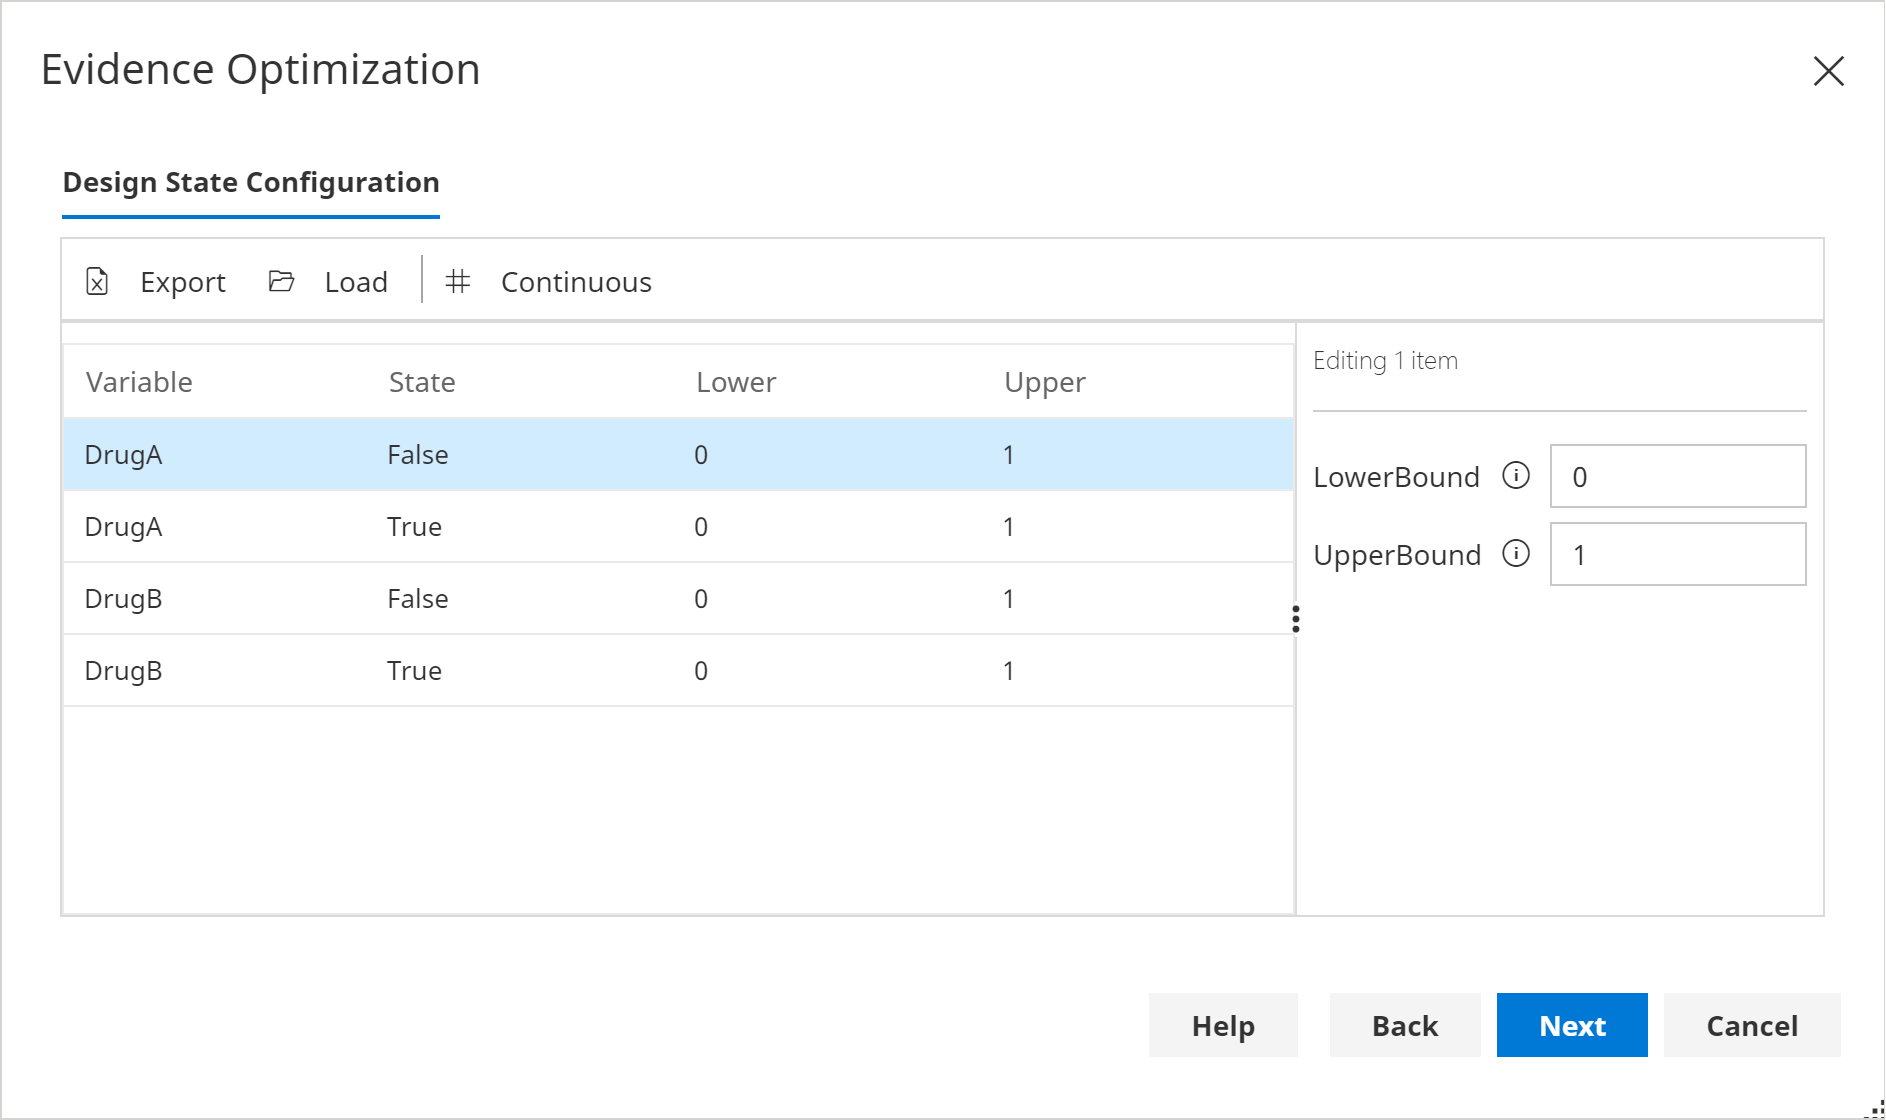Click the info icon beside UpperBound

tap(1516, 553)
